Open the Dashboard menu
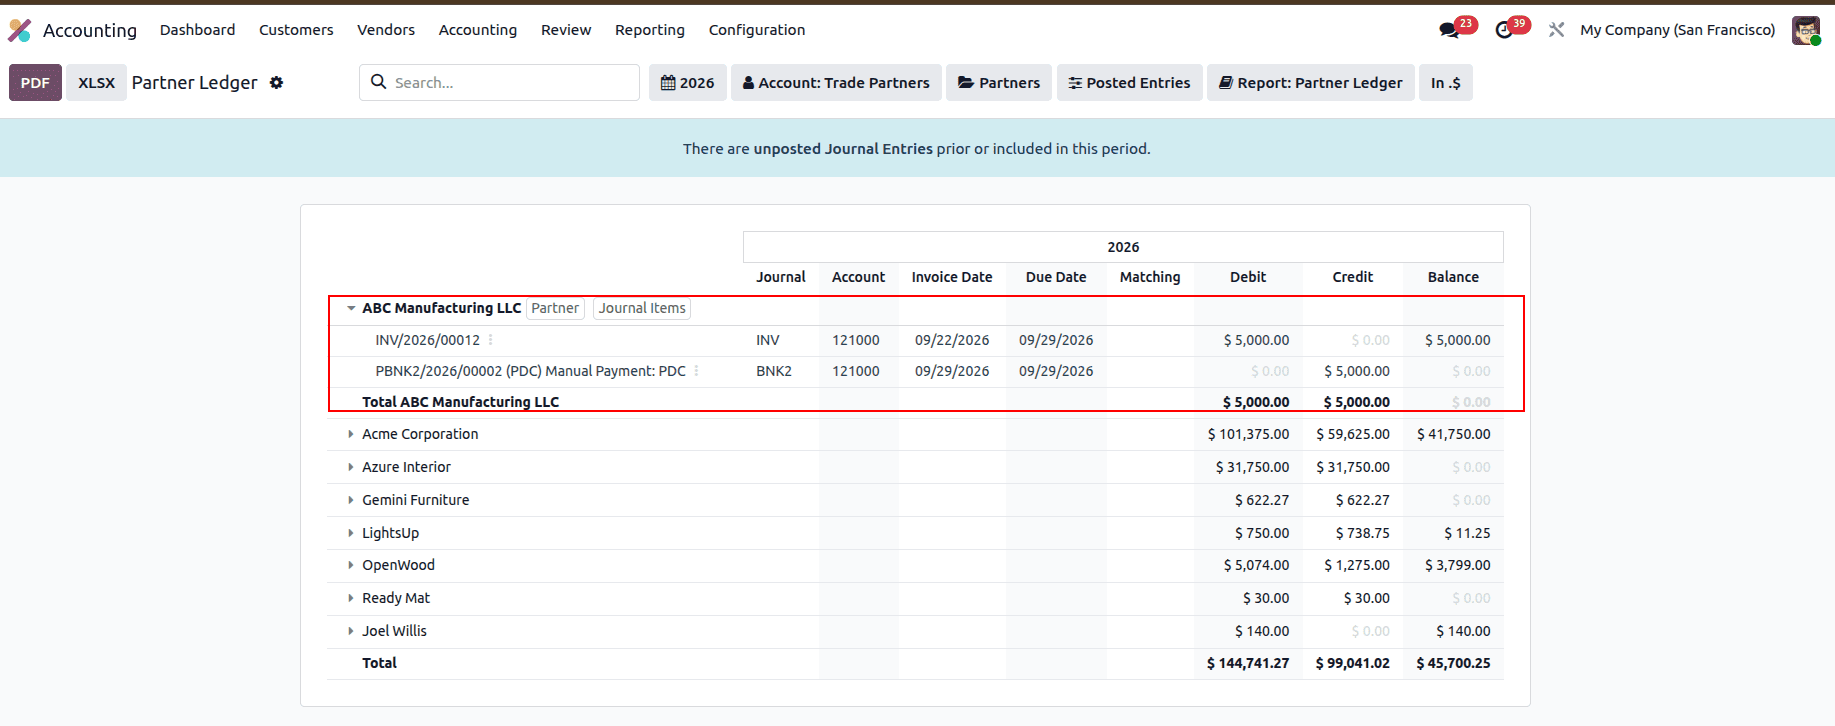This screenshot has width=1835, height=726. point(198,30)
